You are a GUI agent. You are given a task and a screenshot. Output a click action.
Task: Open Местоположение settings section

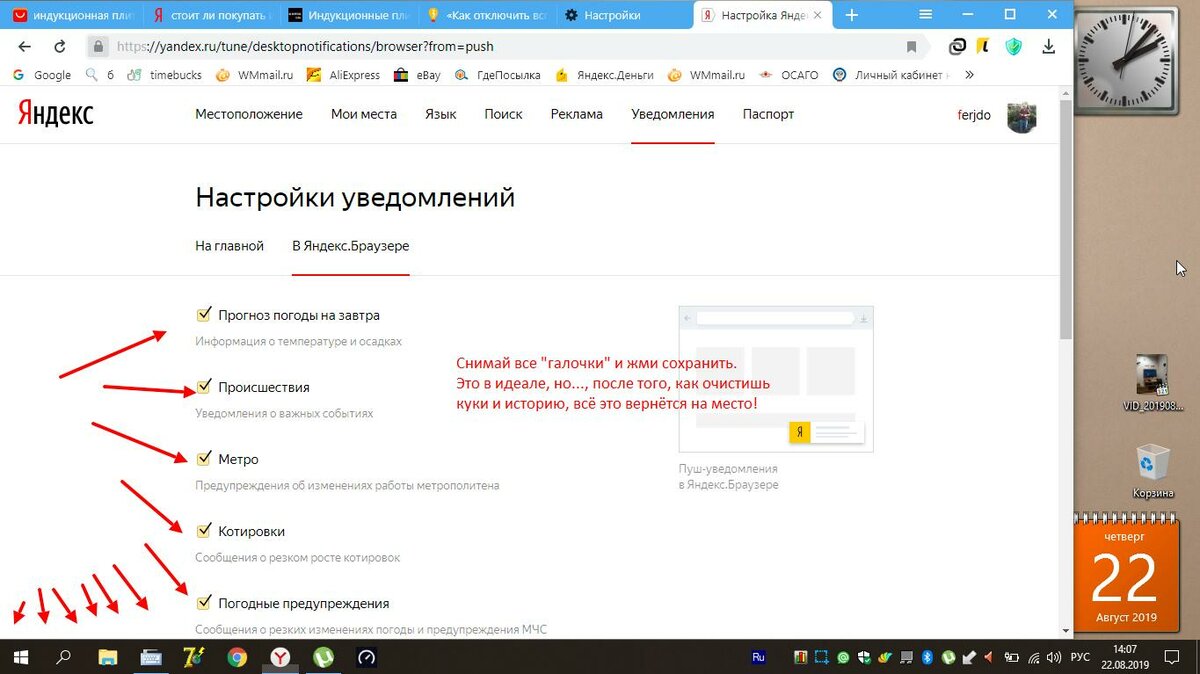pyautogui.click(x=249, y=114)
